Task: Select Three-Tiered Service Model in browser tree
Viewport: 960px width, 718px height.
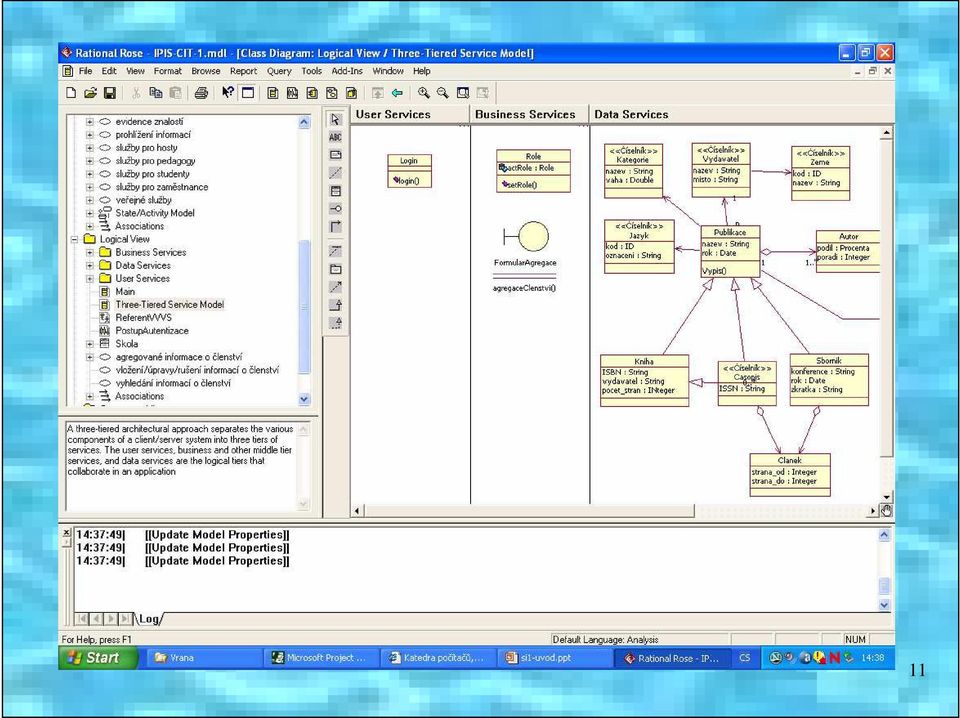Action: click(170, 305)
